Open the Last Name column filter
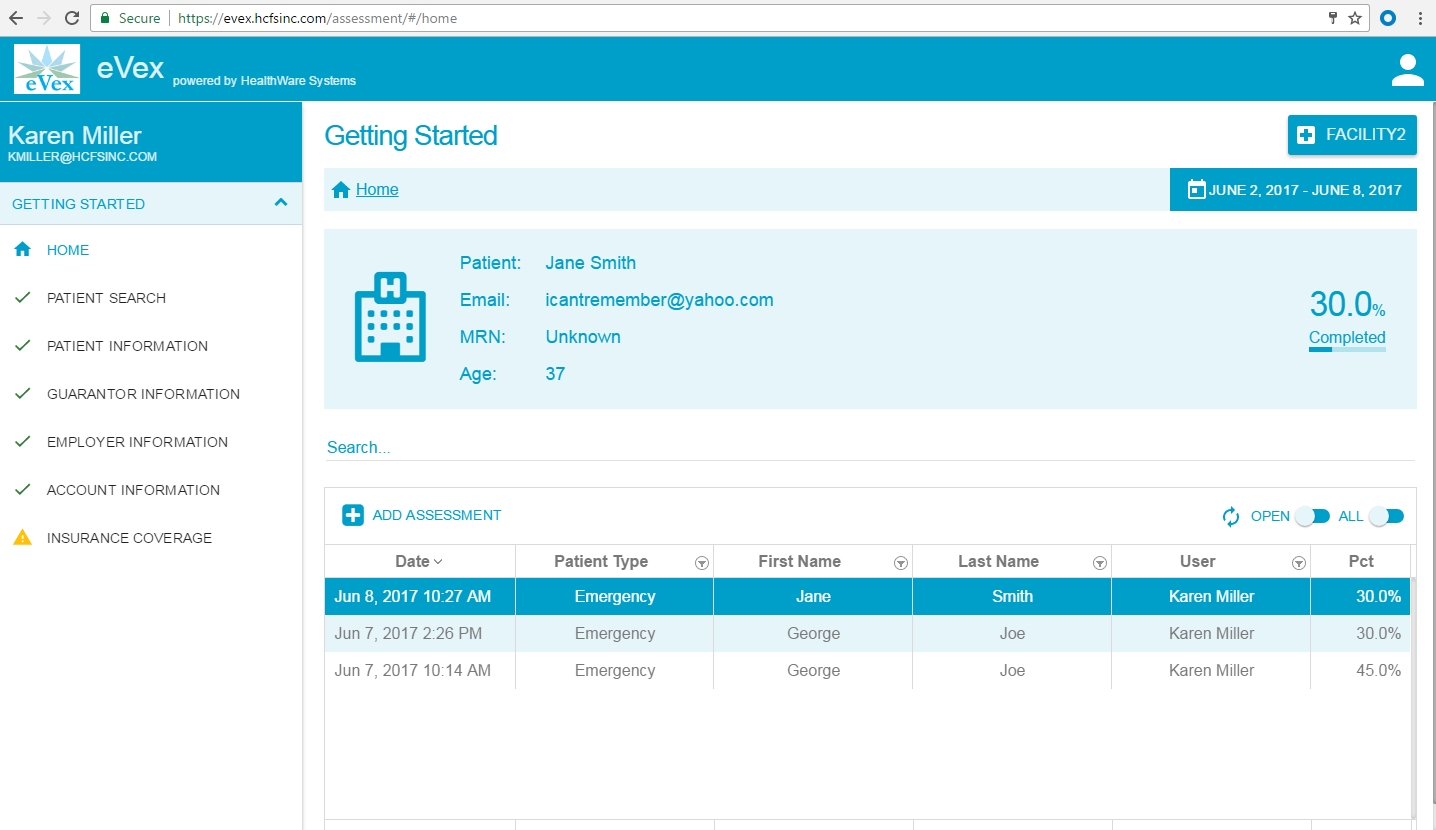The height and width of the screenshot is (830, 1436). (x=1100, y=563)
